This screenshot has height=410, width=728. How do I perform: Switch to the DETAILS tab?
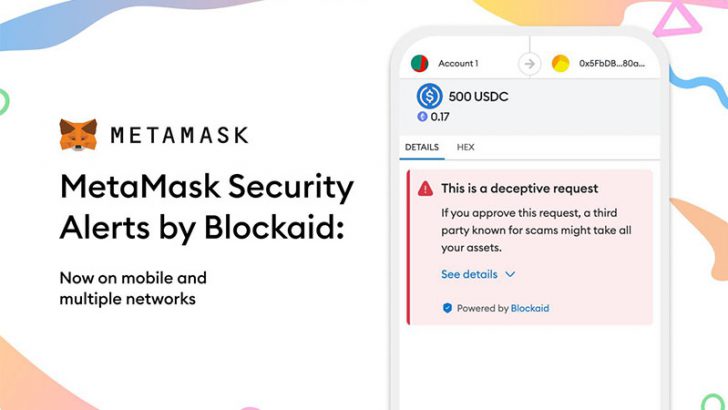pos(422,147)
